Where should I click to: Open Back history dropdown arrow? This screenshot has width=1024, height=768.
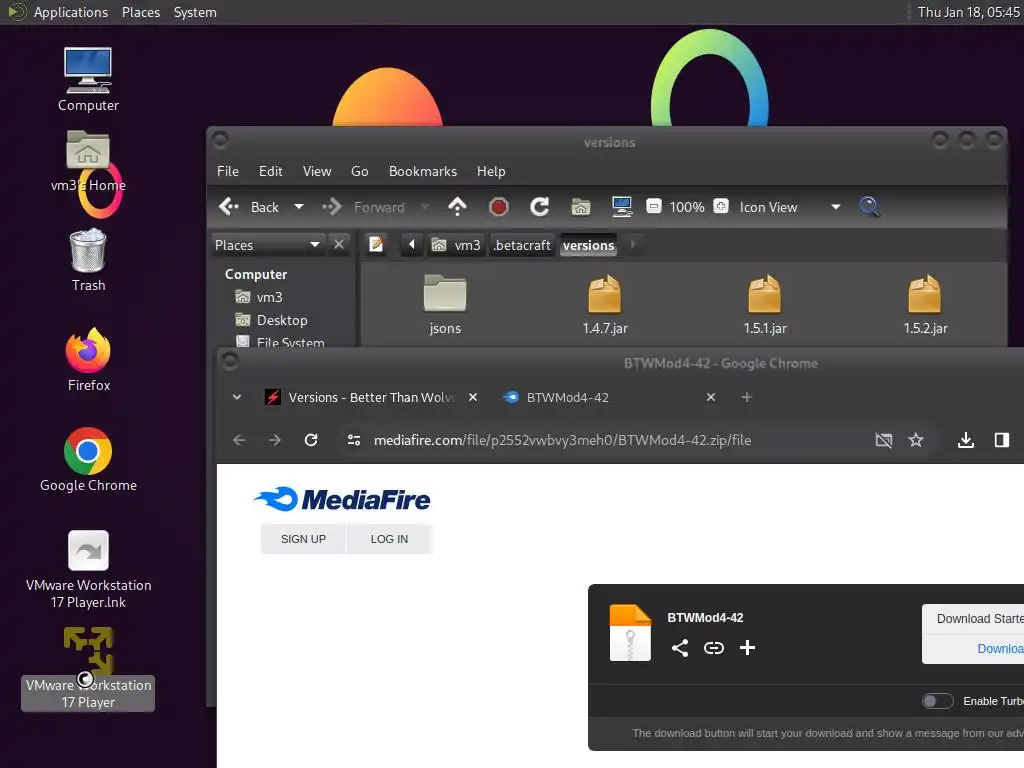(x=298, y=207)
